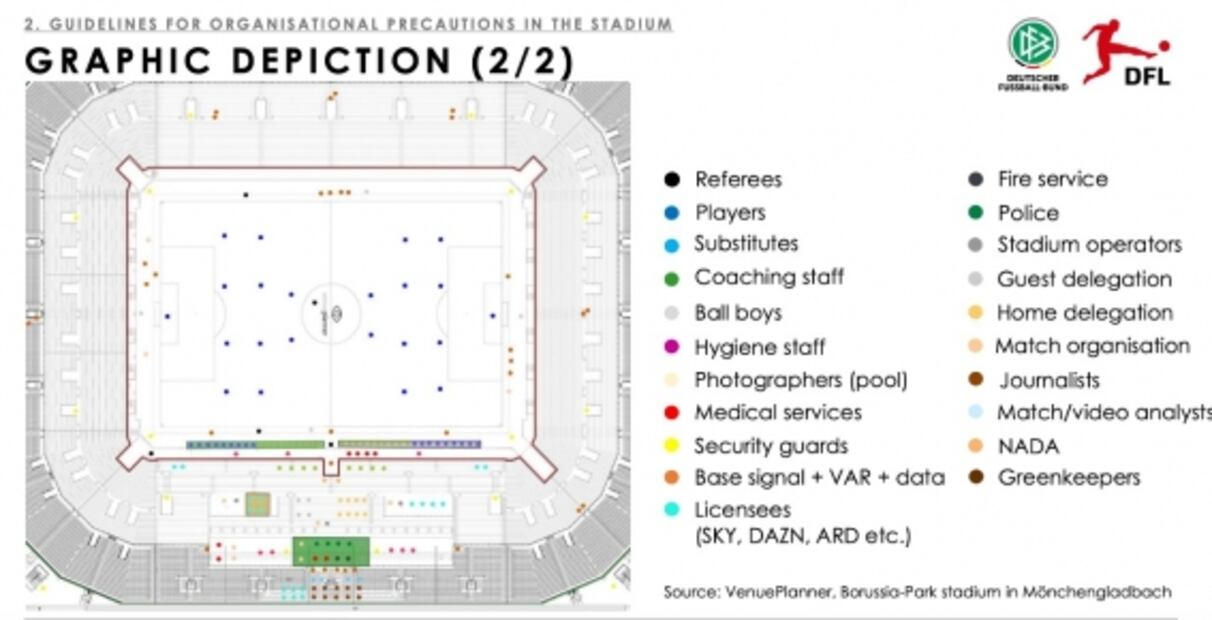Click the cyan Licensees legend dot
Image resolution: width=1212 pixels, height=620 pixels.
[x=672, y=510]
